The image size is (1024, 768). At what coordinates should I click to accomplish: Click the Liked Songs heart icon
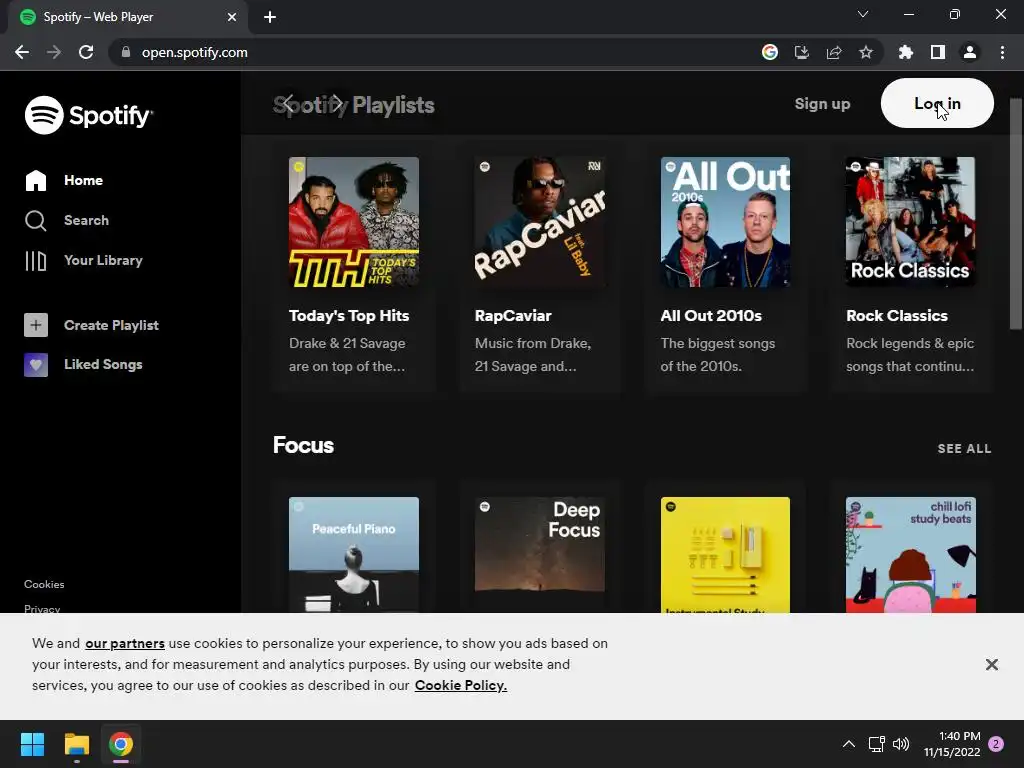click(x=36, y=364)
